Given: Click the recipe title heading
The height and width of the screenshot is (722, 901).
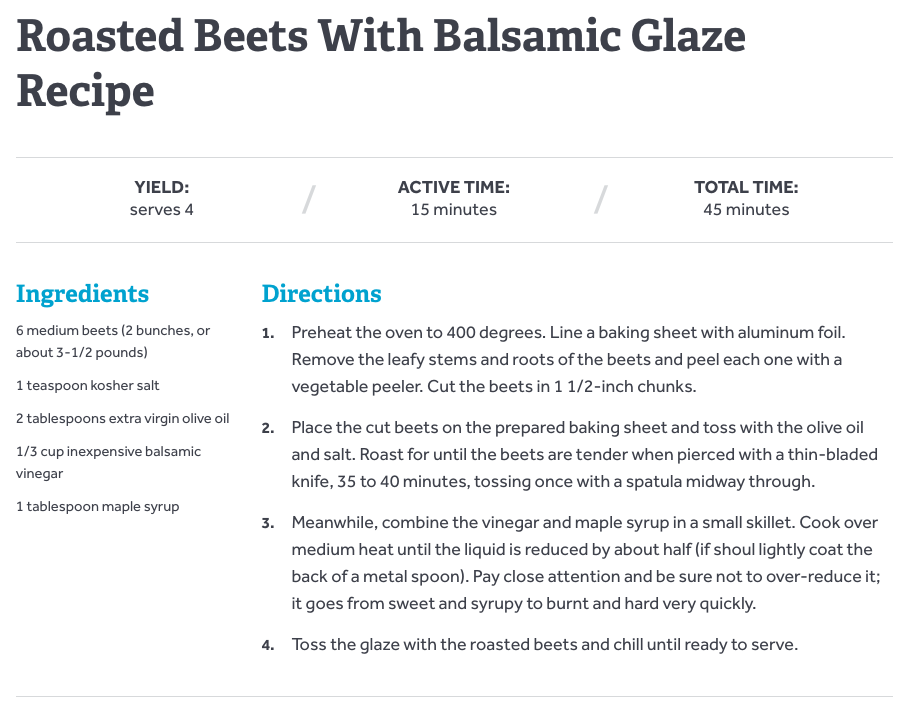Looking at the screenshot, I should point(381,63).
